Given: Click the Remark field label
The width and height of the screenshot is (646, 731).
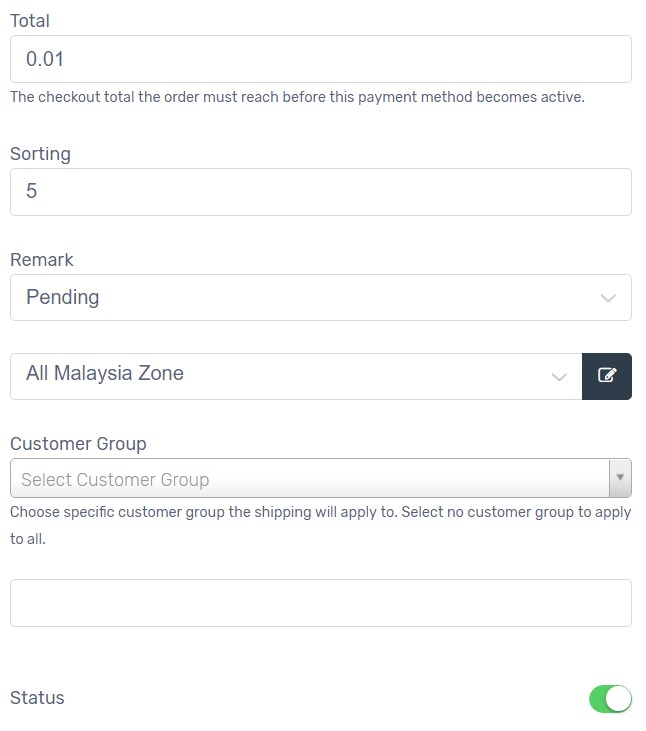Looking at the screenshot, I should [x=42, y=260].
